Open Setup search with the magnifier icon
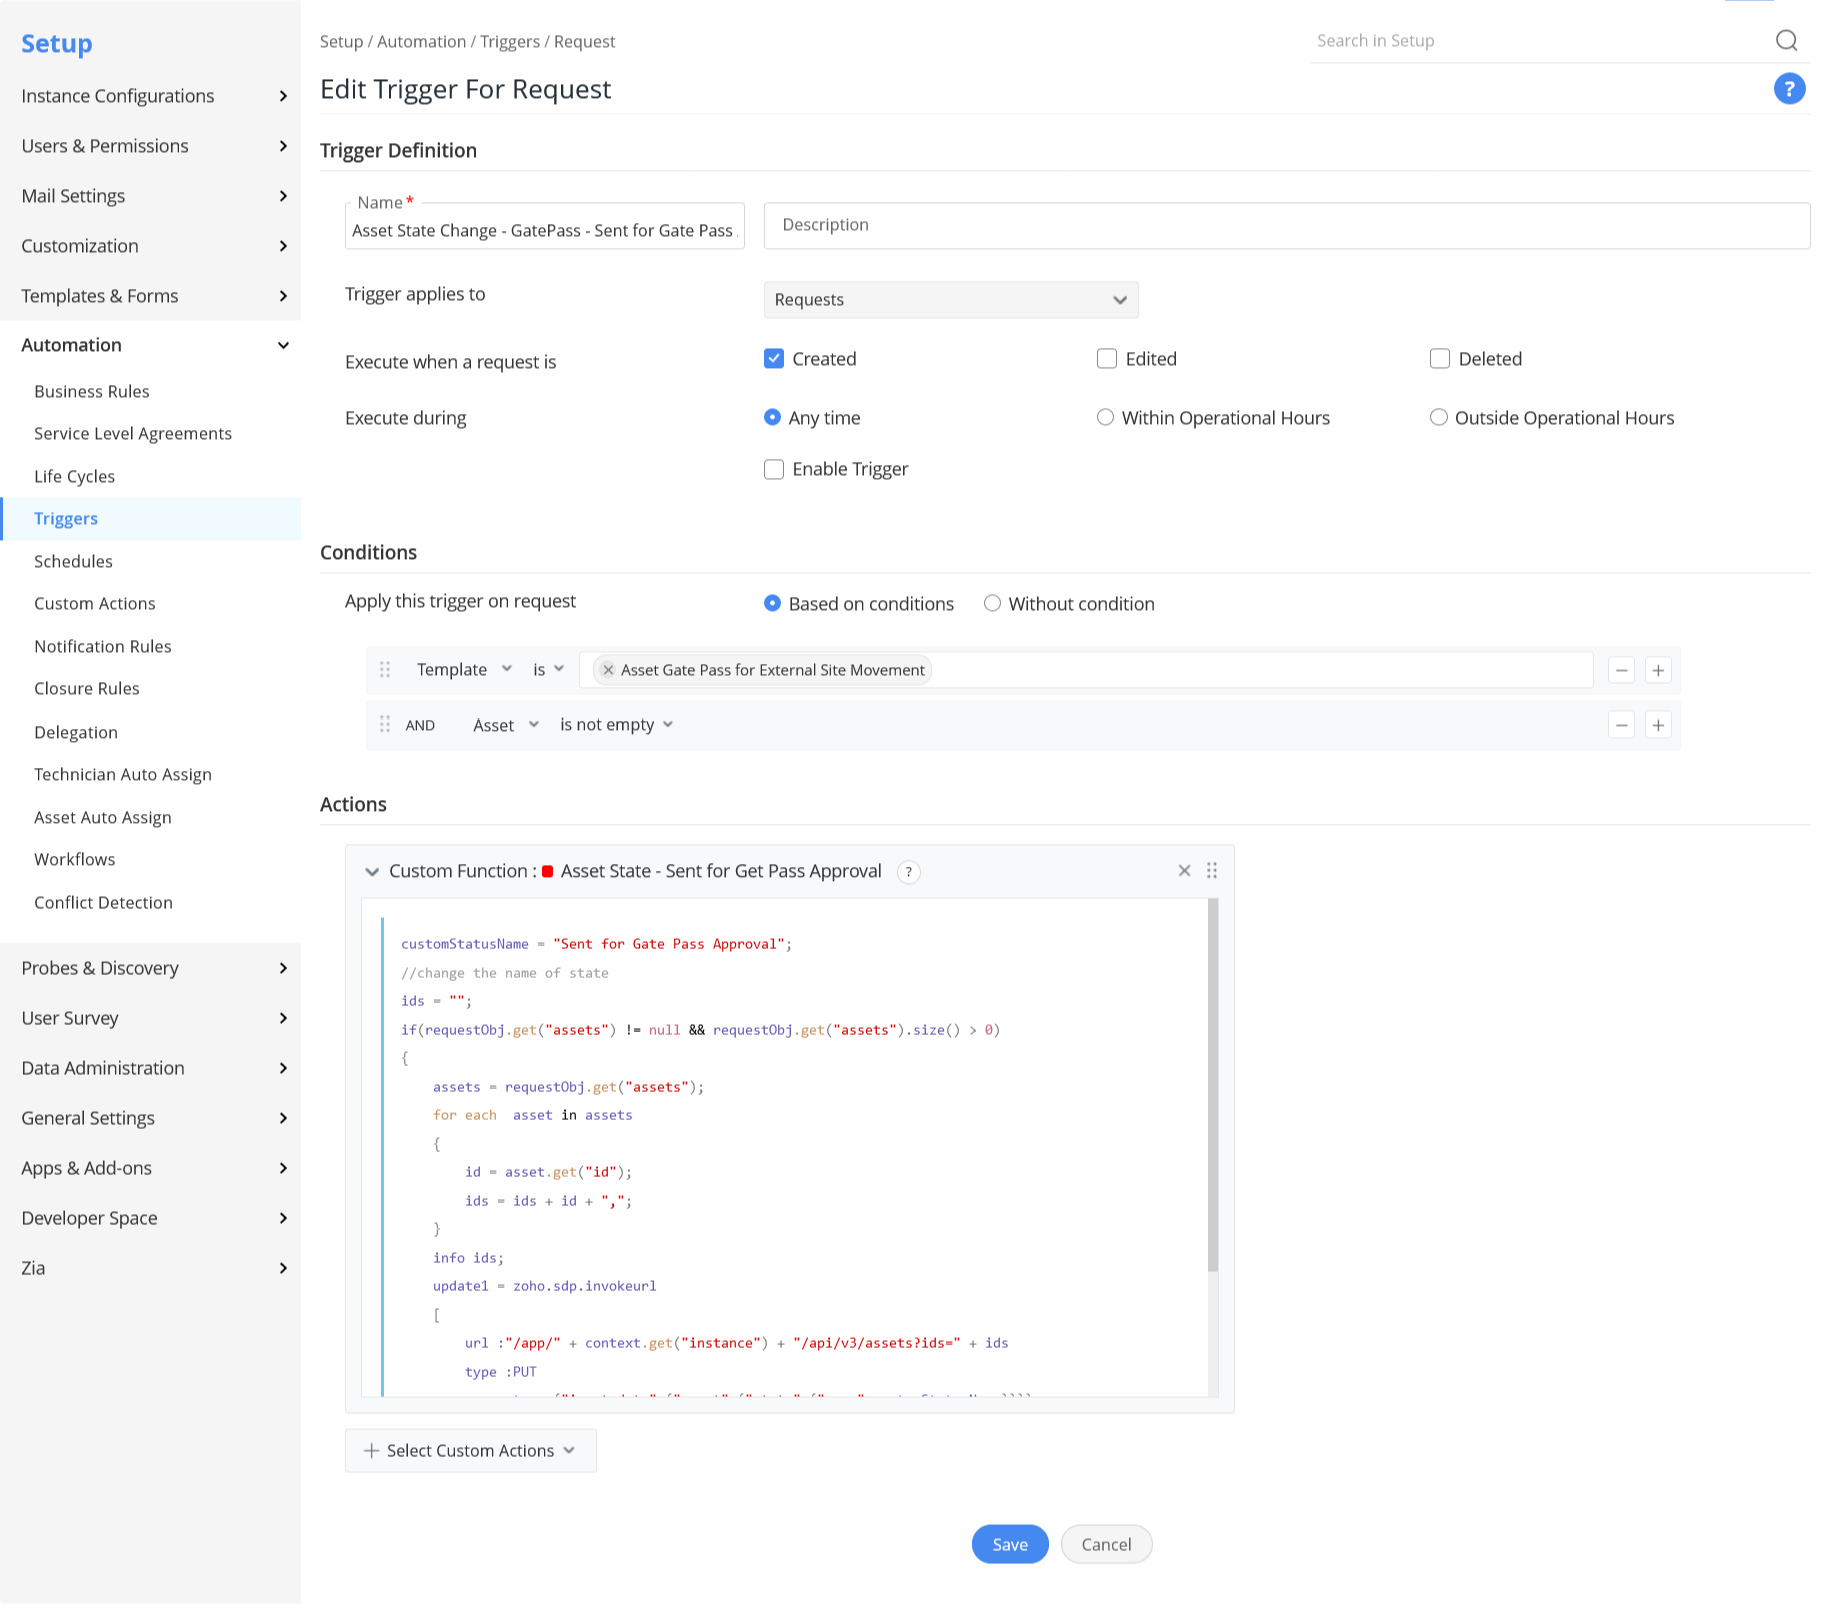Viewport: 1830px width, 1604px height. coord(1787,41)
